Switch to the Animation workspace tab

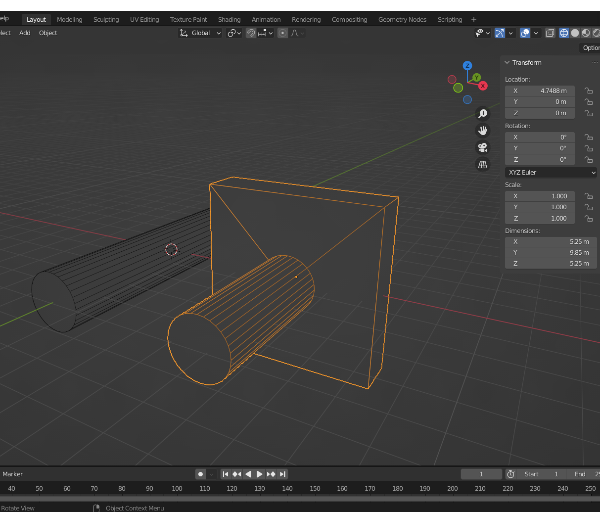(x=266, y=20)
